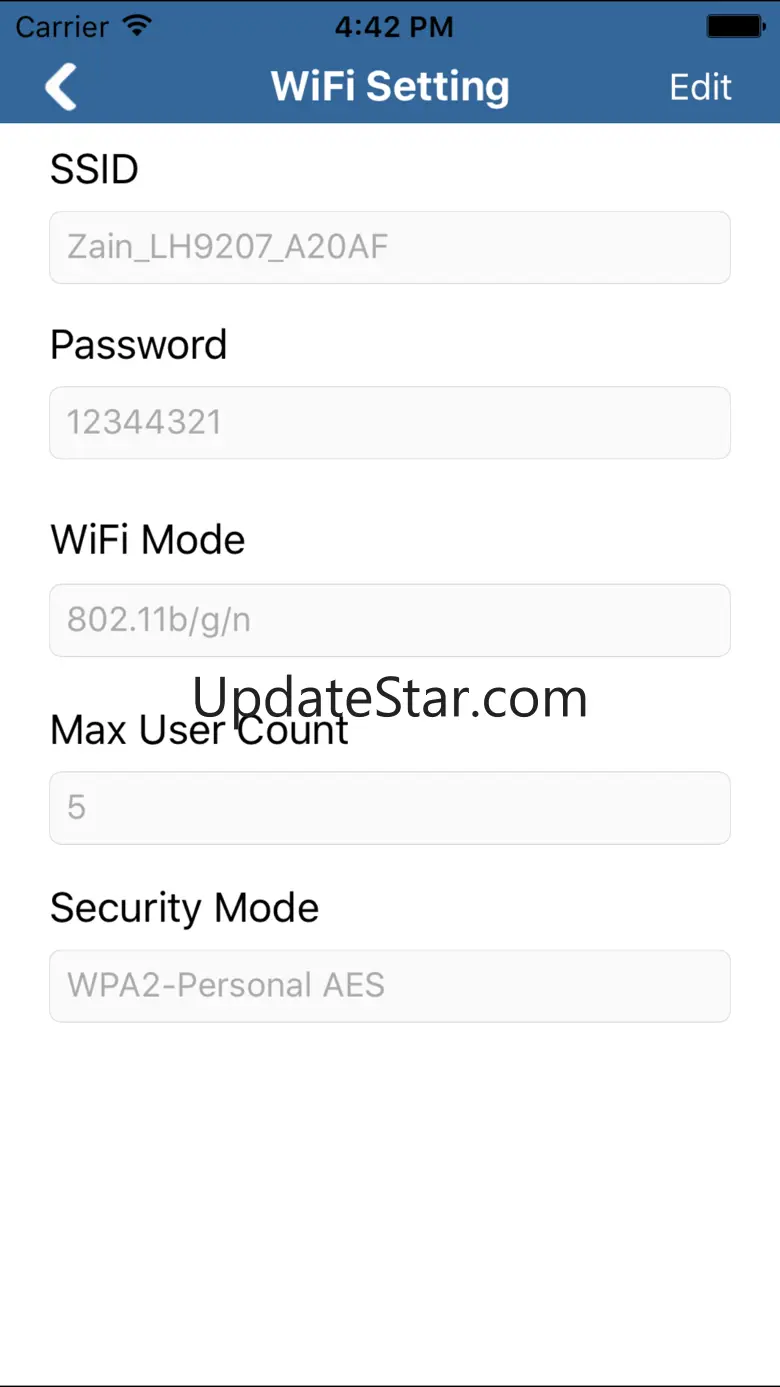This screenshot has height=1387, width=780.
Task: Click the battery indicator icon
Action: (x=735, y=27)
